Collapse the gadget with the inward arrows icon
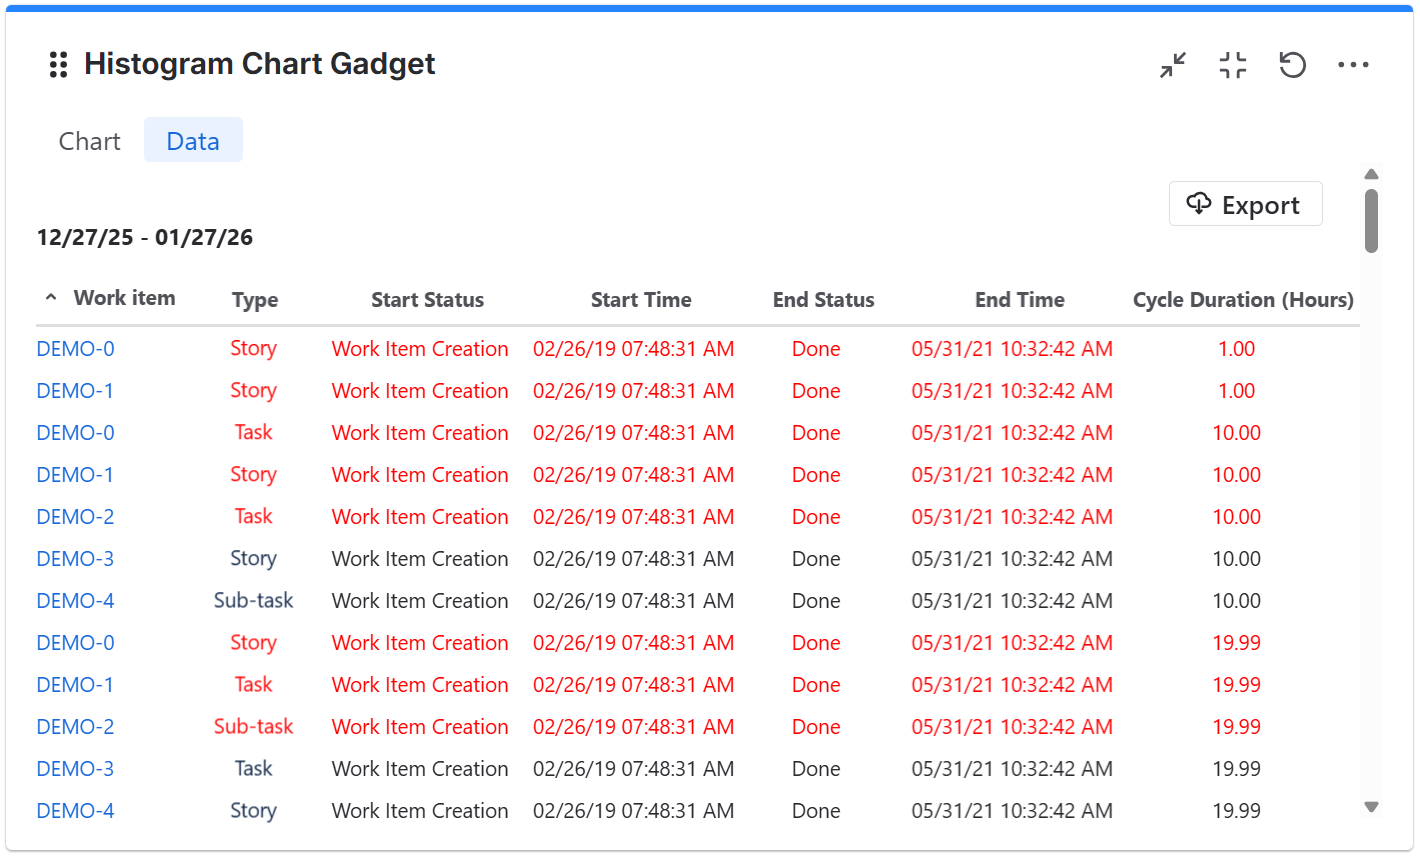Image resolution: width=1420 pixels, height=861 pixels. (1172, 64)
